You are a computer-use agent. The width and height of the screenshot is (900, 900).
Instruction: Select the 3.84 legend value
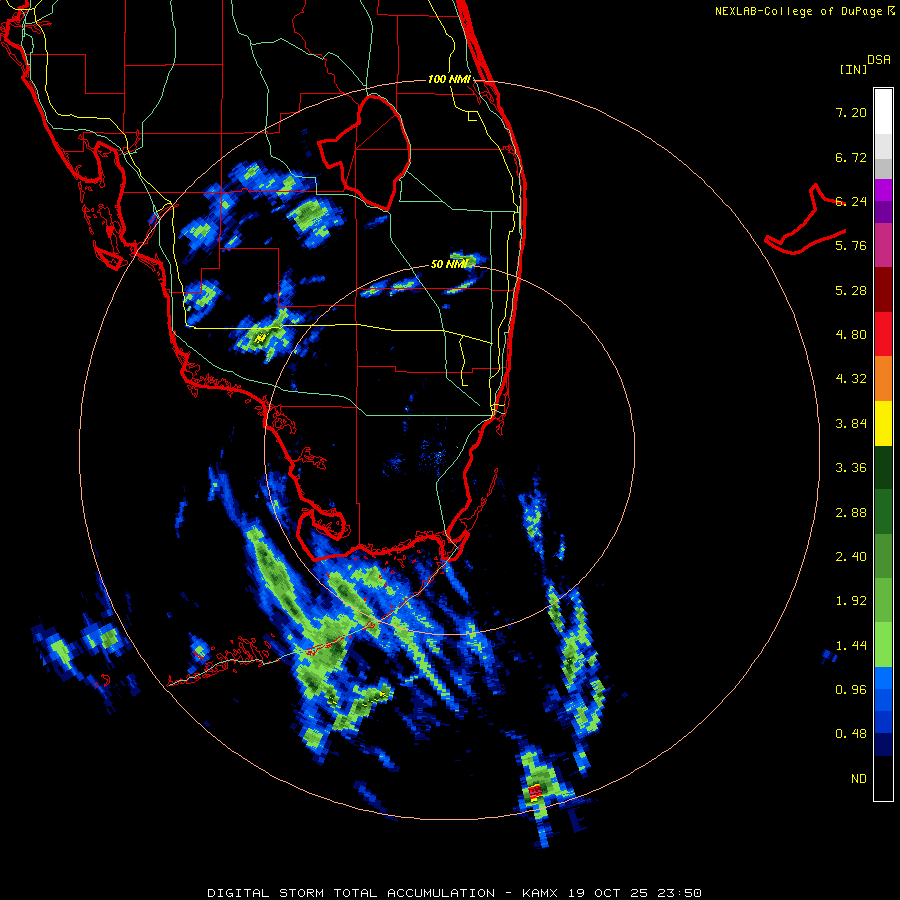pos(851,424)
